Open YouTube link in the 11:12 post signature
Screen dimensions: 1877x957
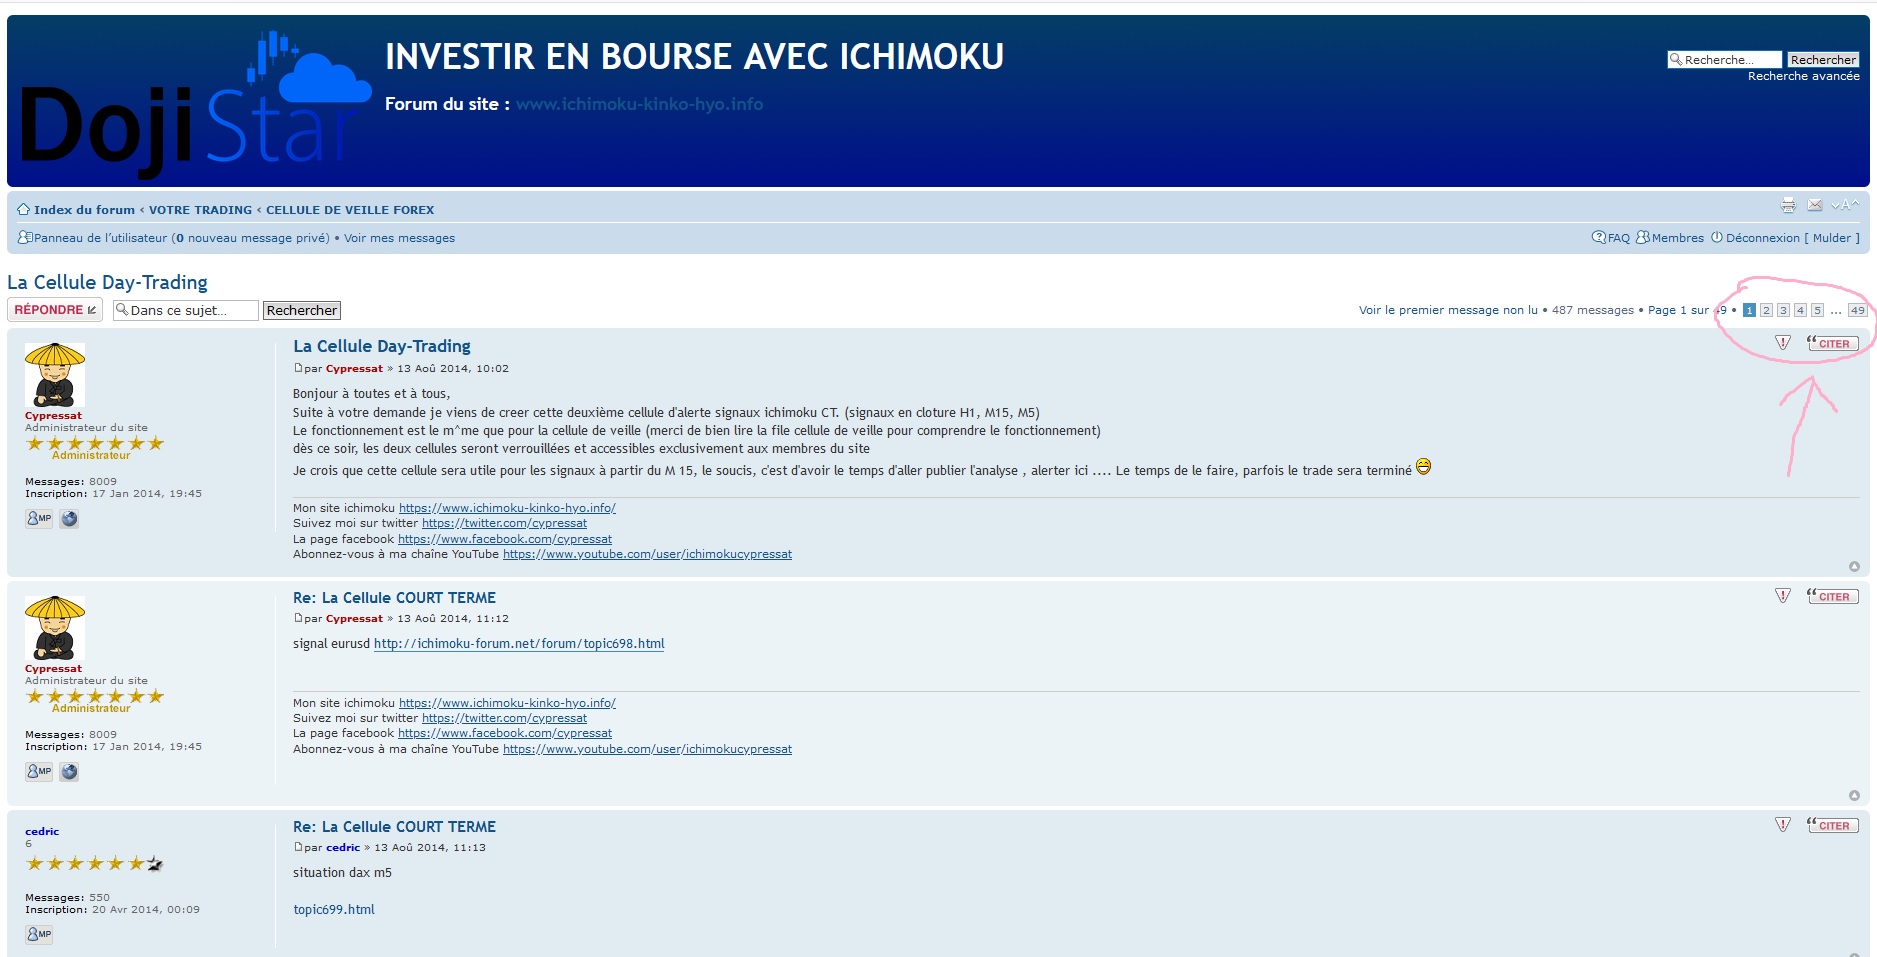click(647, 749)
